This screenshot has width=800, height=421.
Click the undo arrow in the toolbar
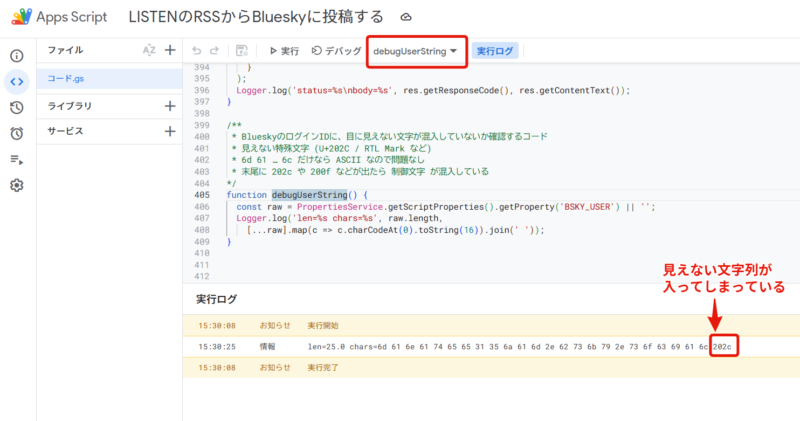point(197,50)
